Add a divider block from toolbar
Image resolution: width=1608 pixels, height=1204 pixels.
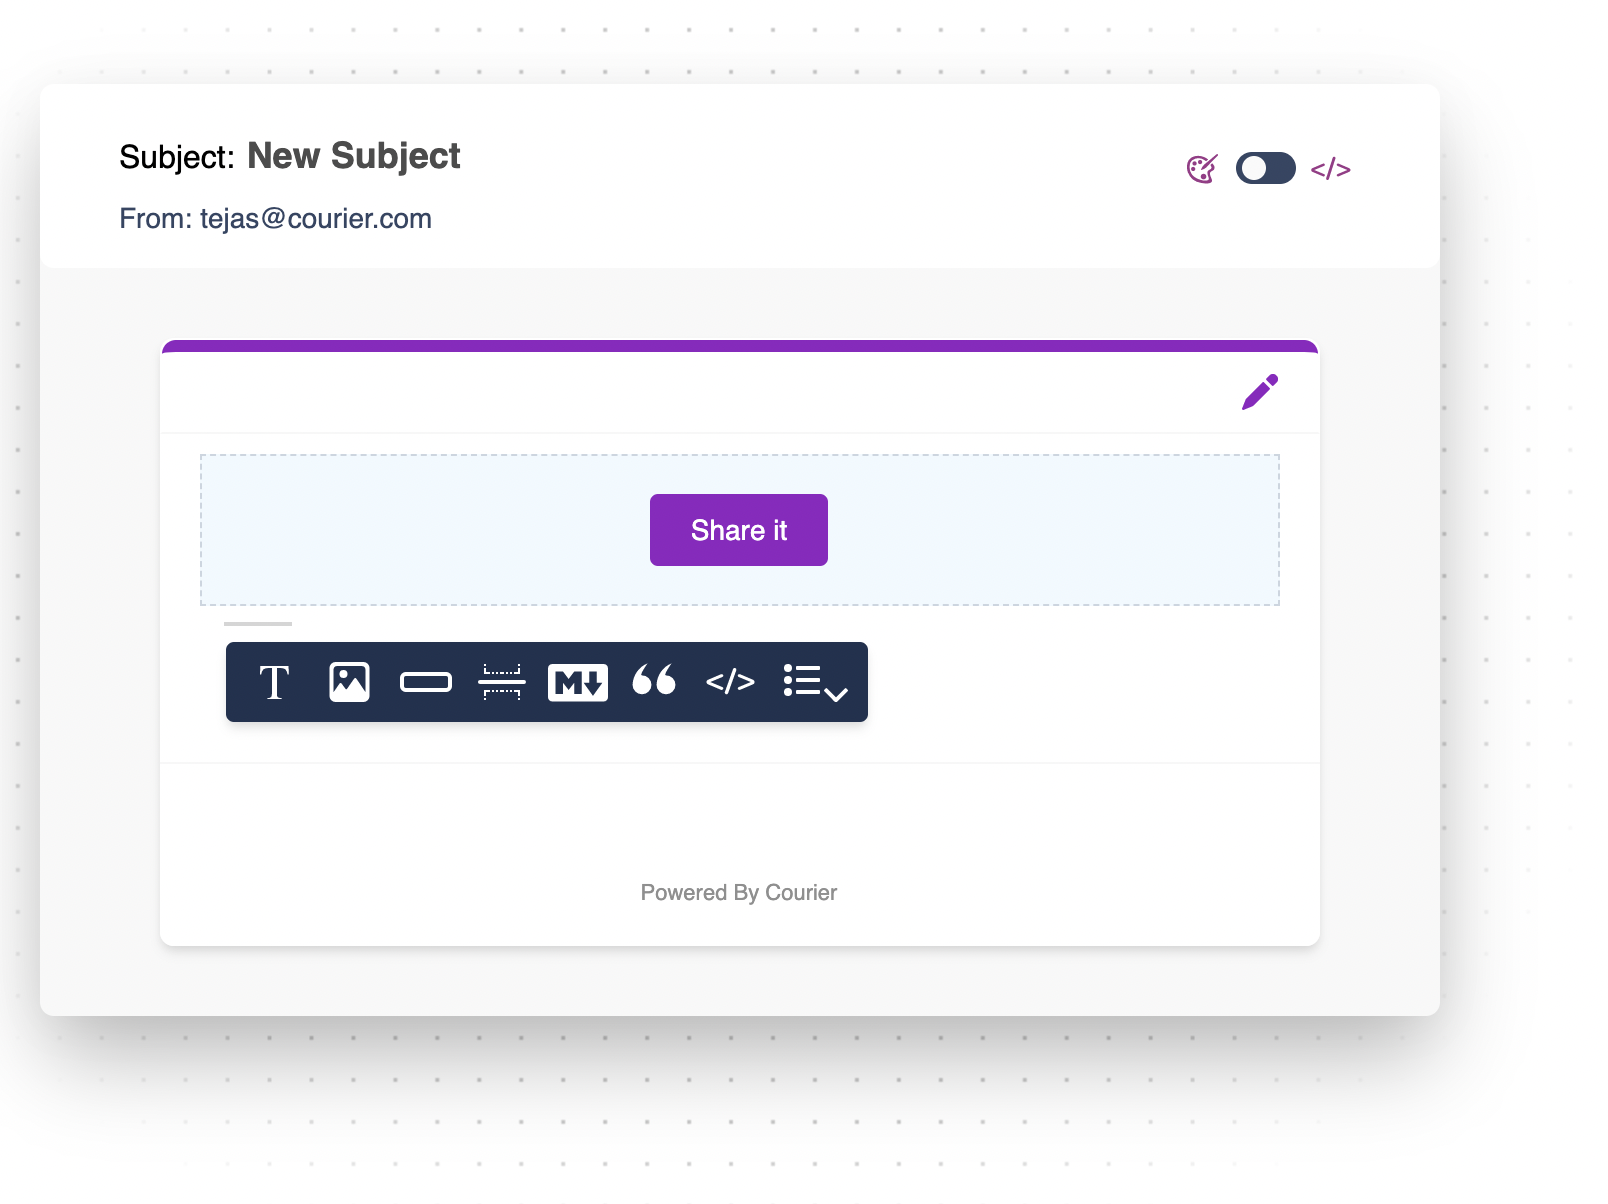tap(502, 683)
